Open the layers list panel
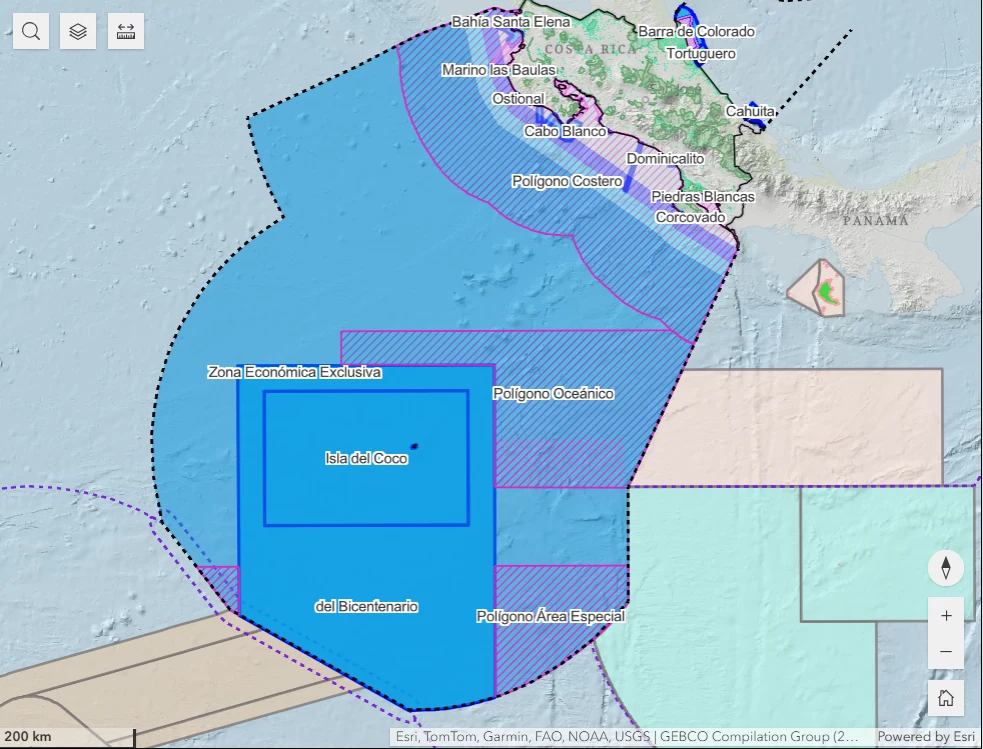Viewport: 983px width, 749px height. pyautogui.click(x=78, y=31)
